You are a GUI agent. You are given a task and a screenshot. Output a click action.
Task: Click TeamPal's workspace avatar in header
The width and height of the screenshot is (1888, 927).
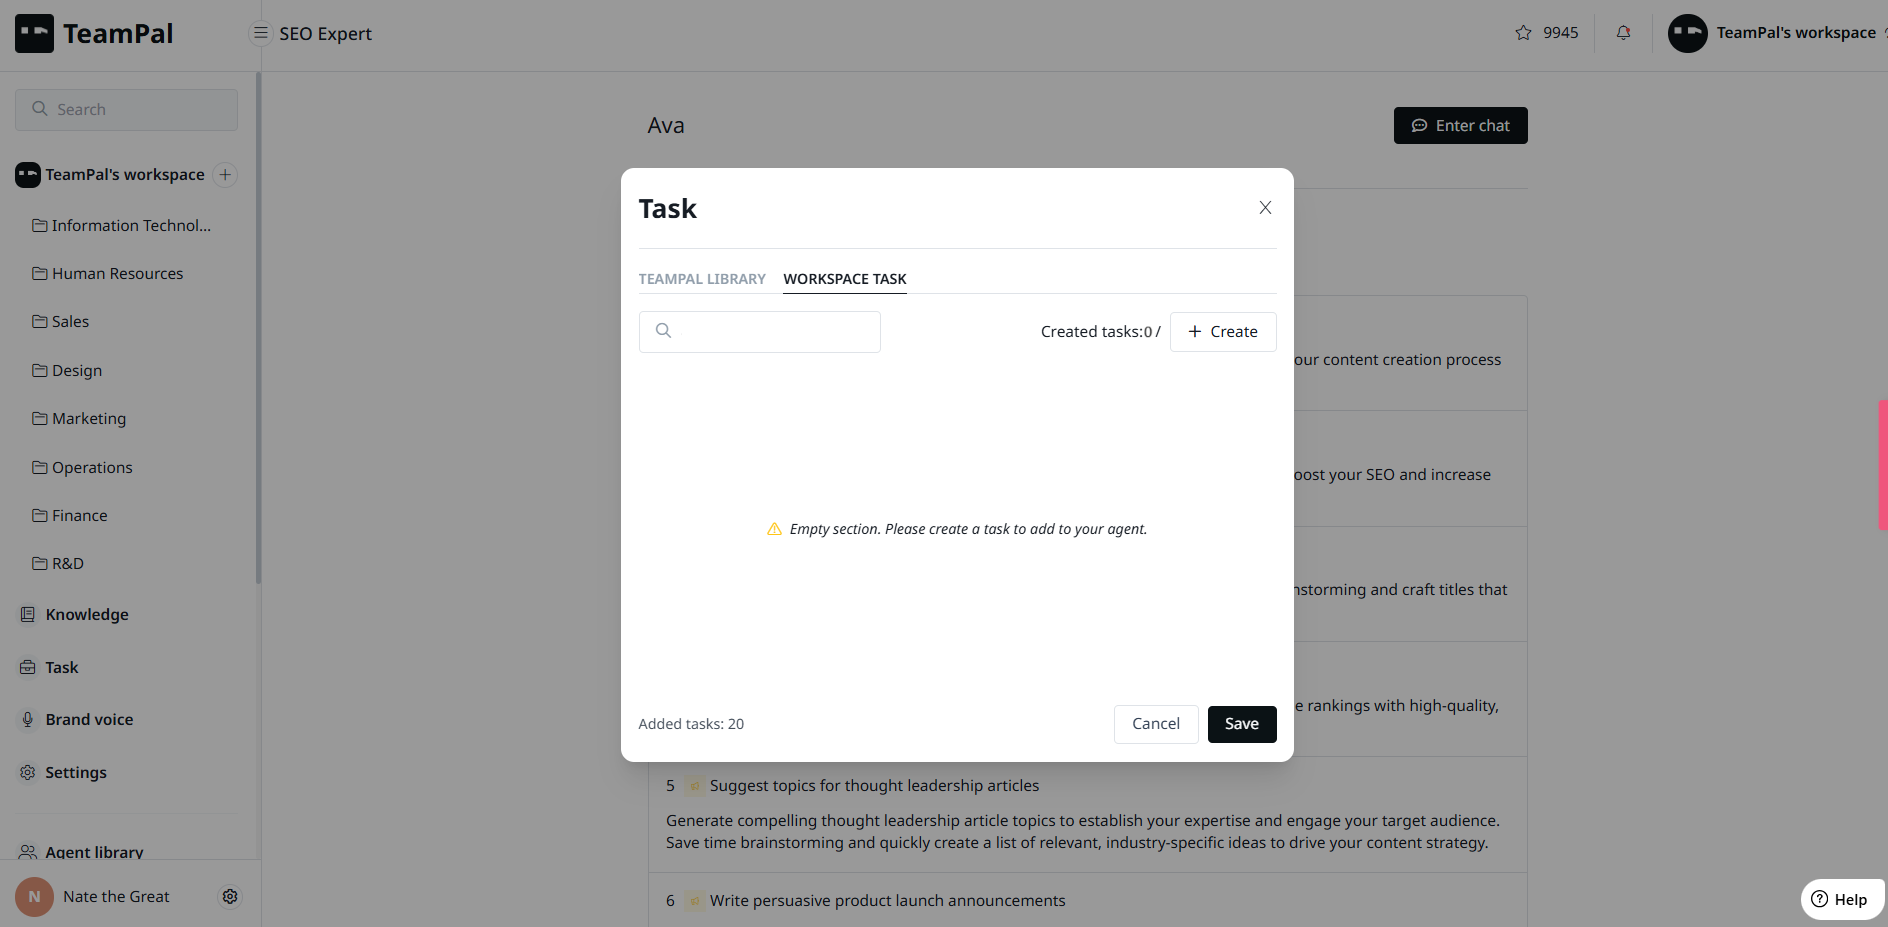[x=1687, y=33]
